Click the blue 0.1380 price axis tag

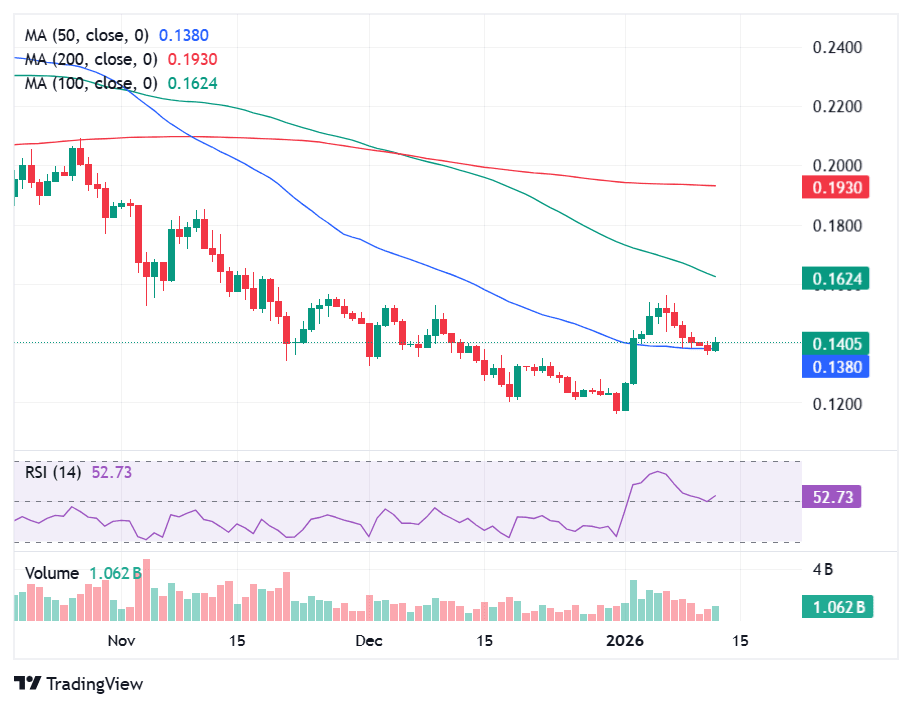(837, 366)
